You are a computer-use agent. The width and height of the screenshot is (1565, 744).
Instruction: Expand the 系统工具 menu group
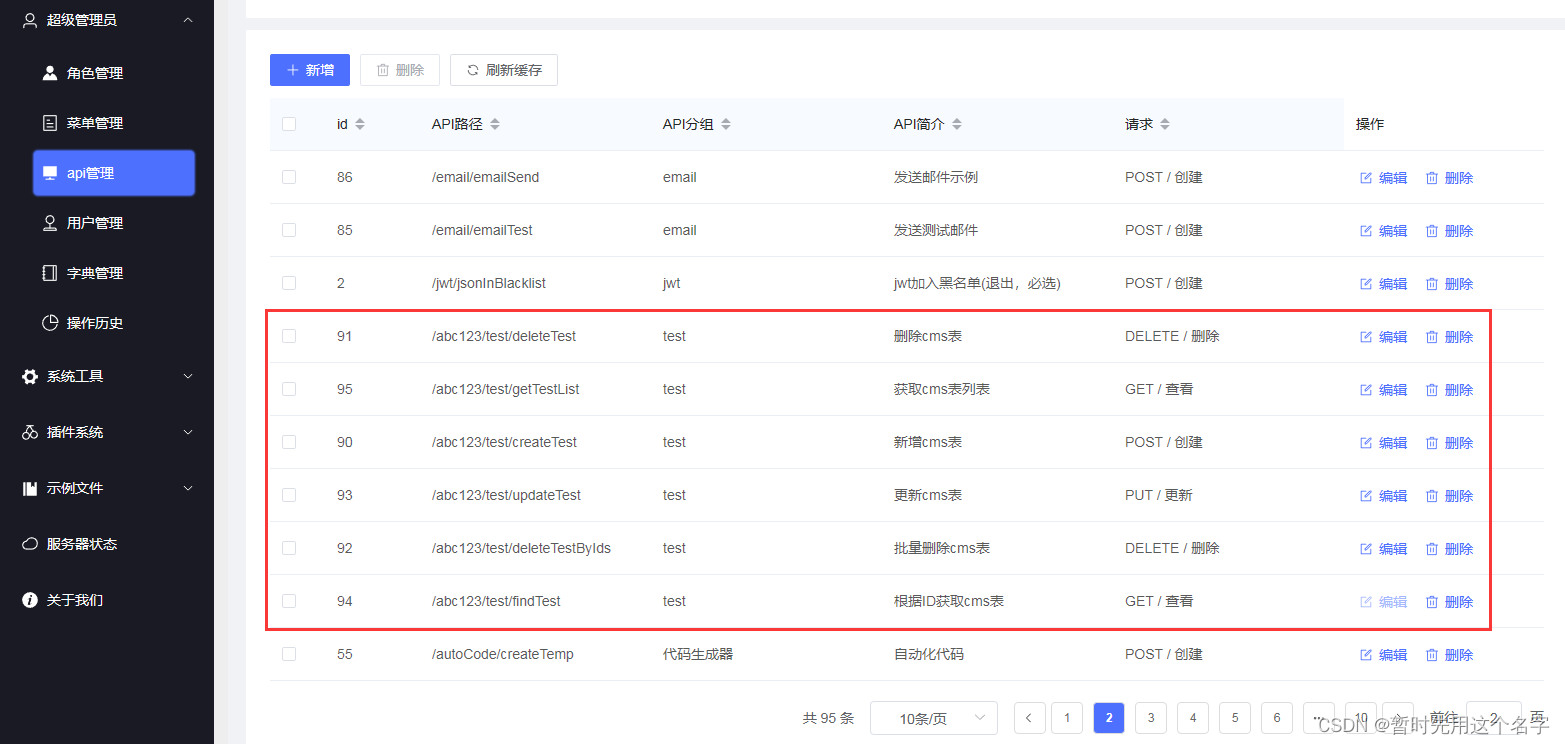[x=107, y=376]
